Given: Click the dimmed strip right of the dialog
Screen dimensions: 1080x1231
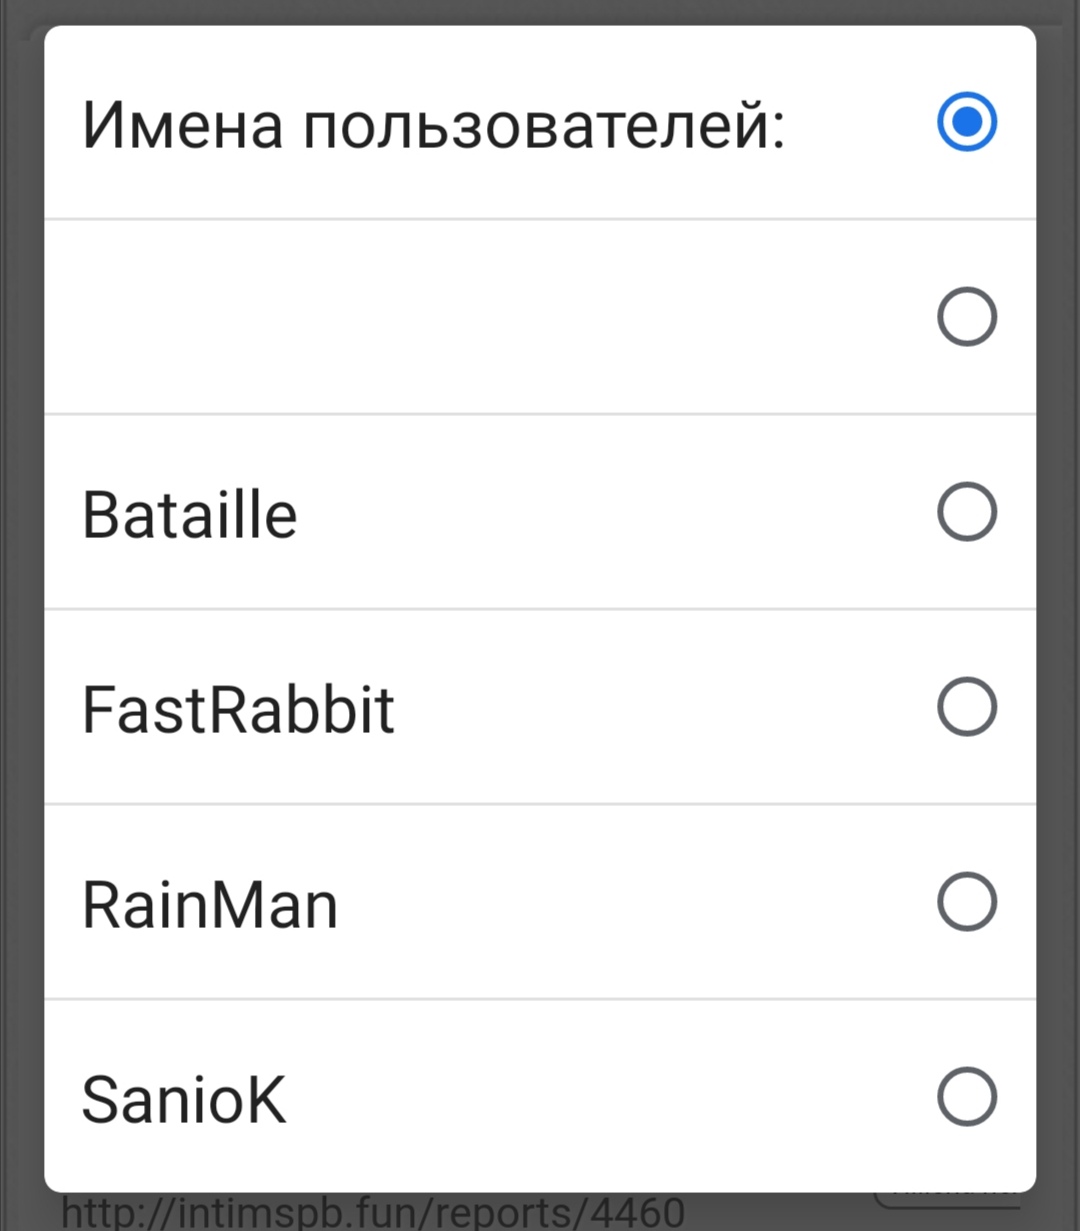Looking at the screenshot, I should pos(1059,600).
